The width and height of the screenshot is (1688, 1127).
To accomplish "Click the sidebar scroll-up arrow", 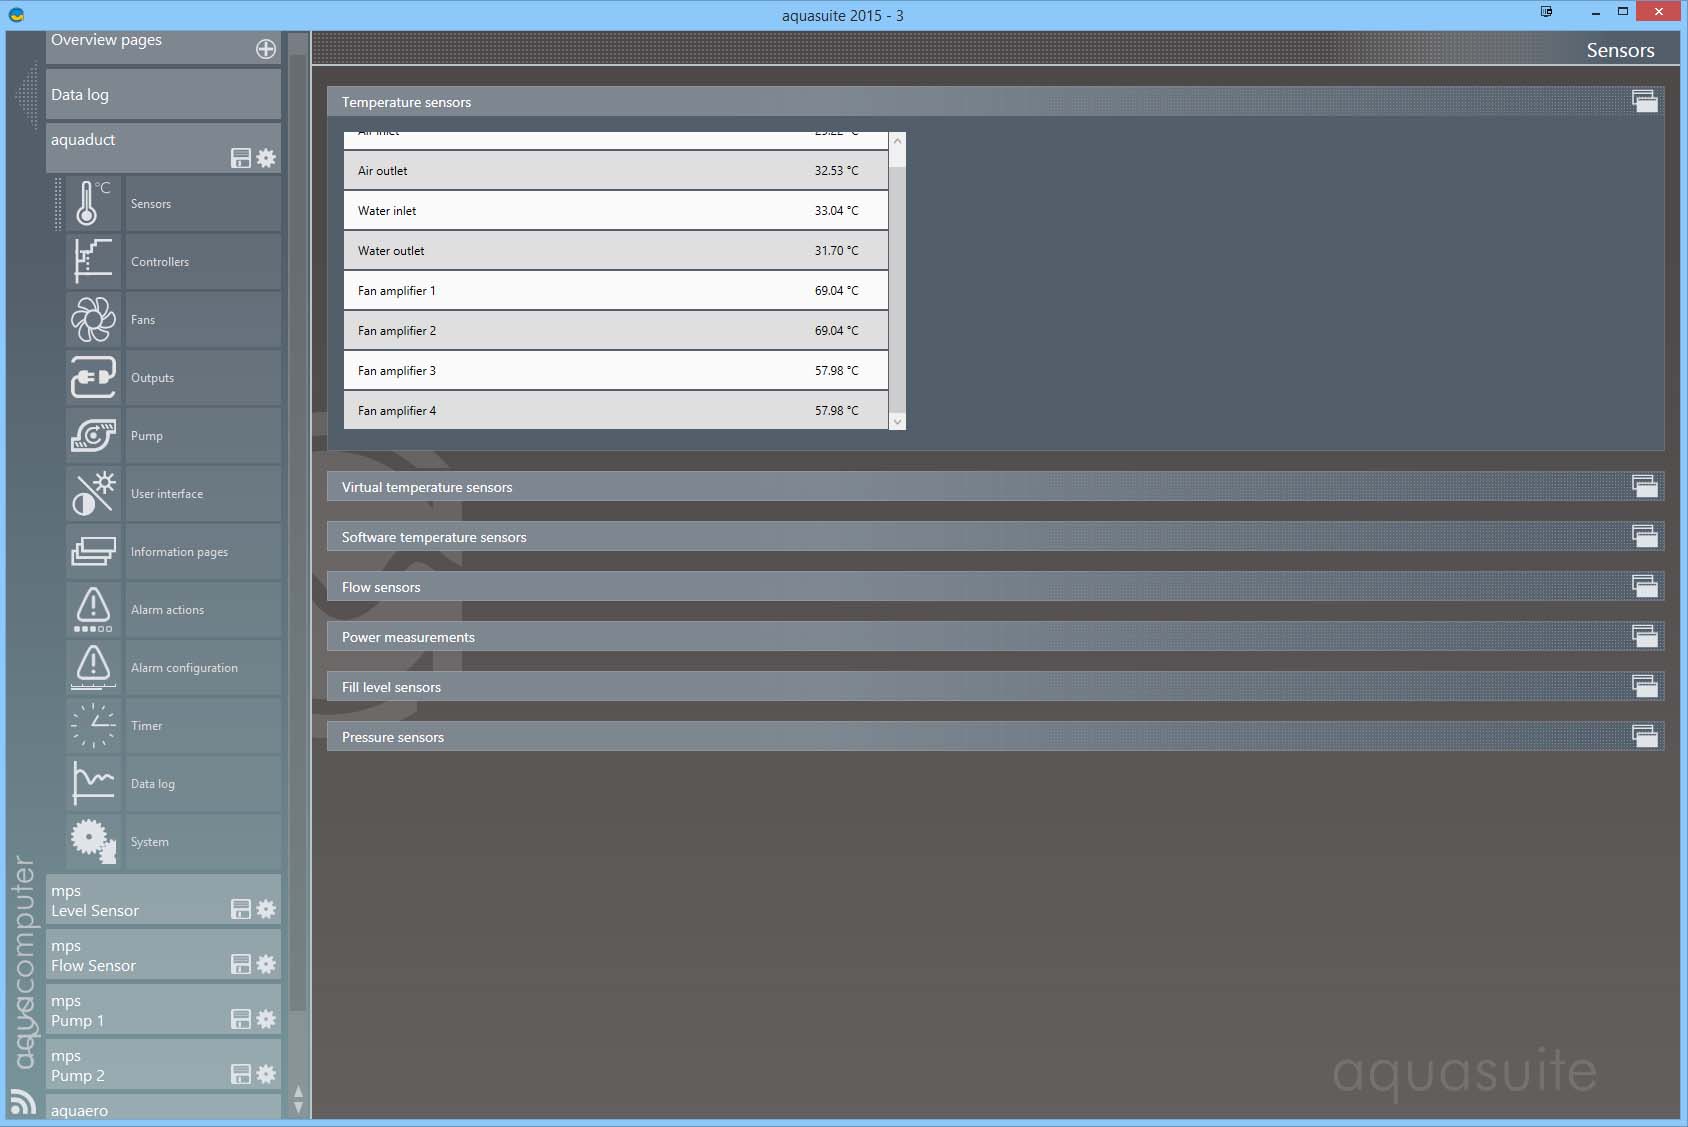I will [x=298, y=1092].
